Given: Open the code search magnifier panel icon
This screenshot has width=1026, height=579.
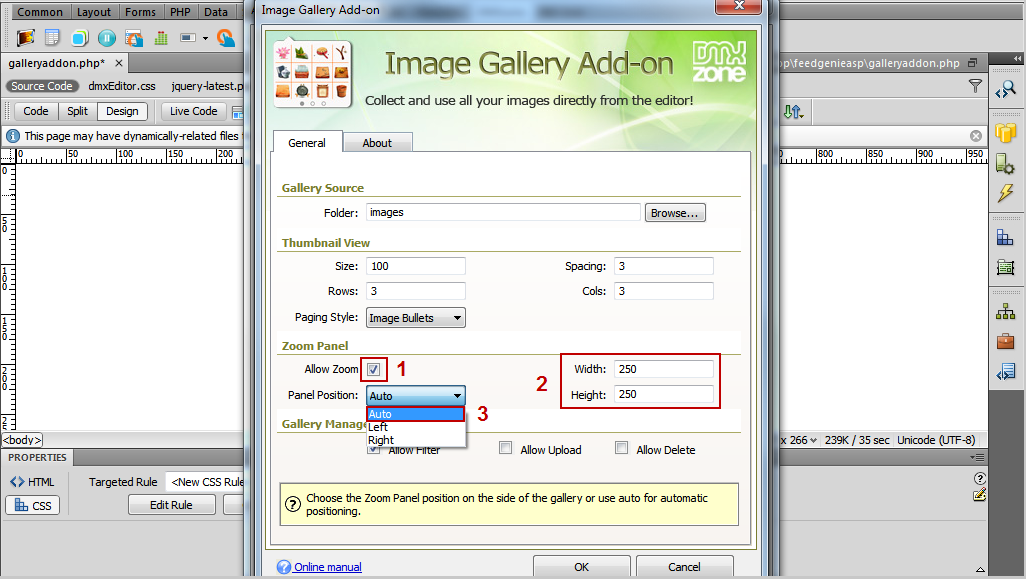Looking at the screenshot, I should (x=1006, y=90).
